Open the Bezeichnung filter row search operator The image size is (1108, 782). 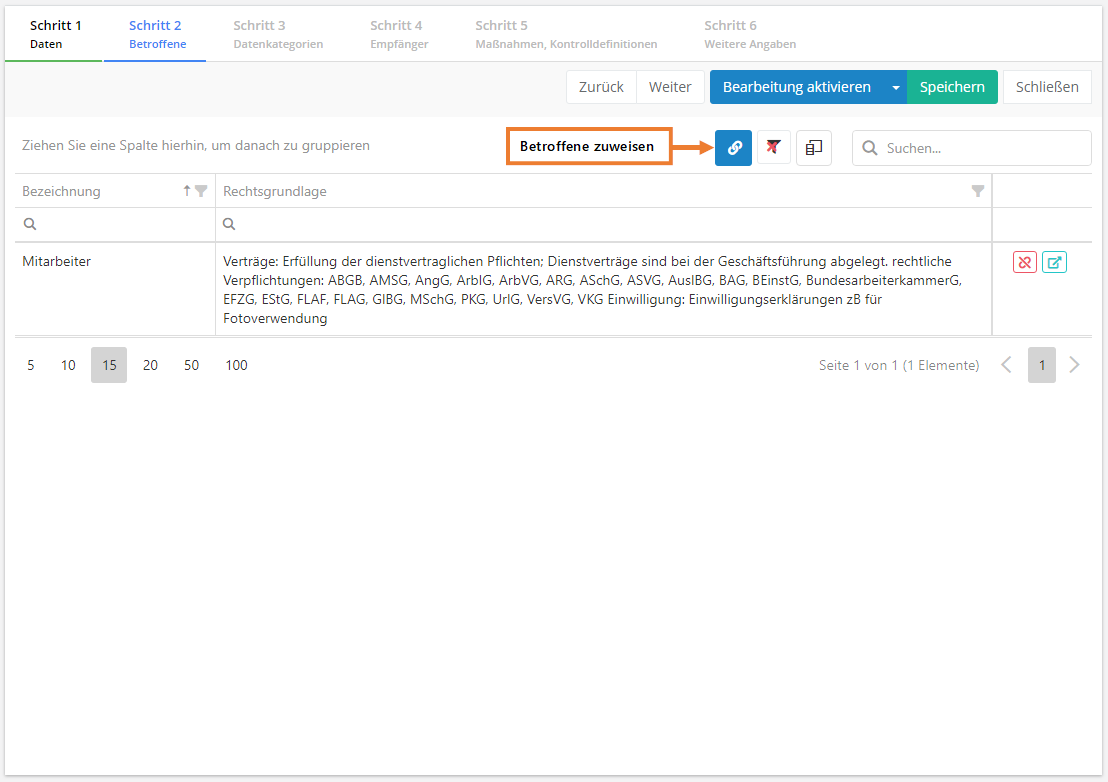point(30,224)
